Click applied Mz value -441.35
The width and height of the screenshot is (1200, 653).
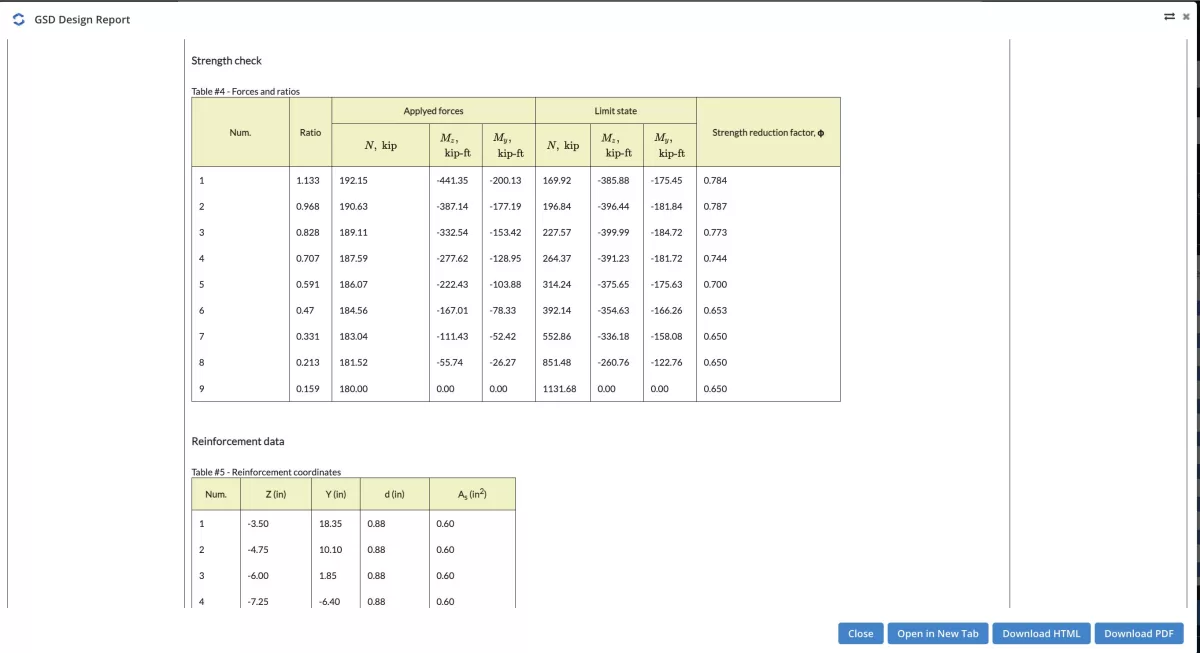[452, 180]
